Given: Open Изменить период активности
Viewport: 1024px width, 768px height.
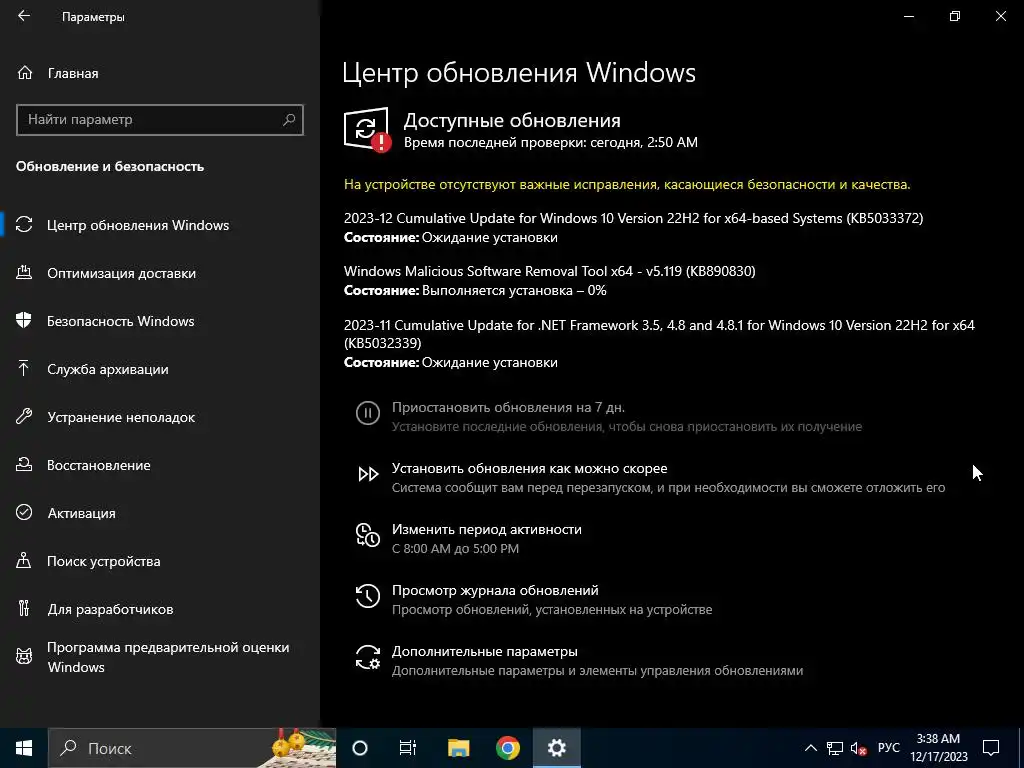Looking at the screenshot, I should pos(487,530).
